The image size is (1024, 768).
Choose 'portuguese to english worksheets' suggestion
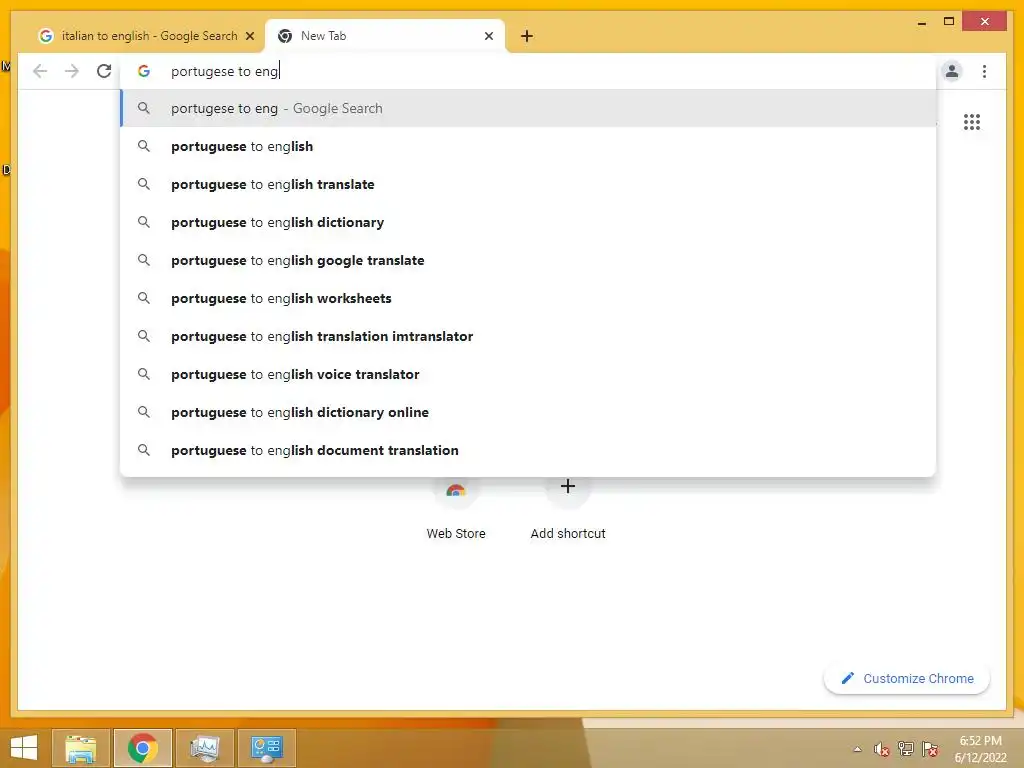coord(528,298)
